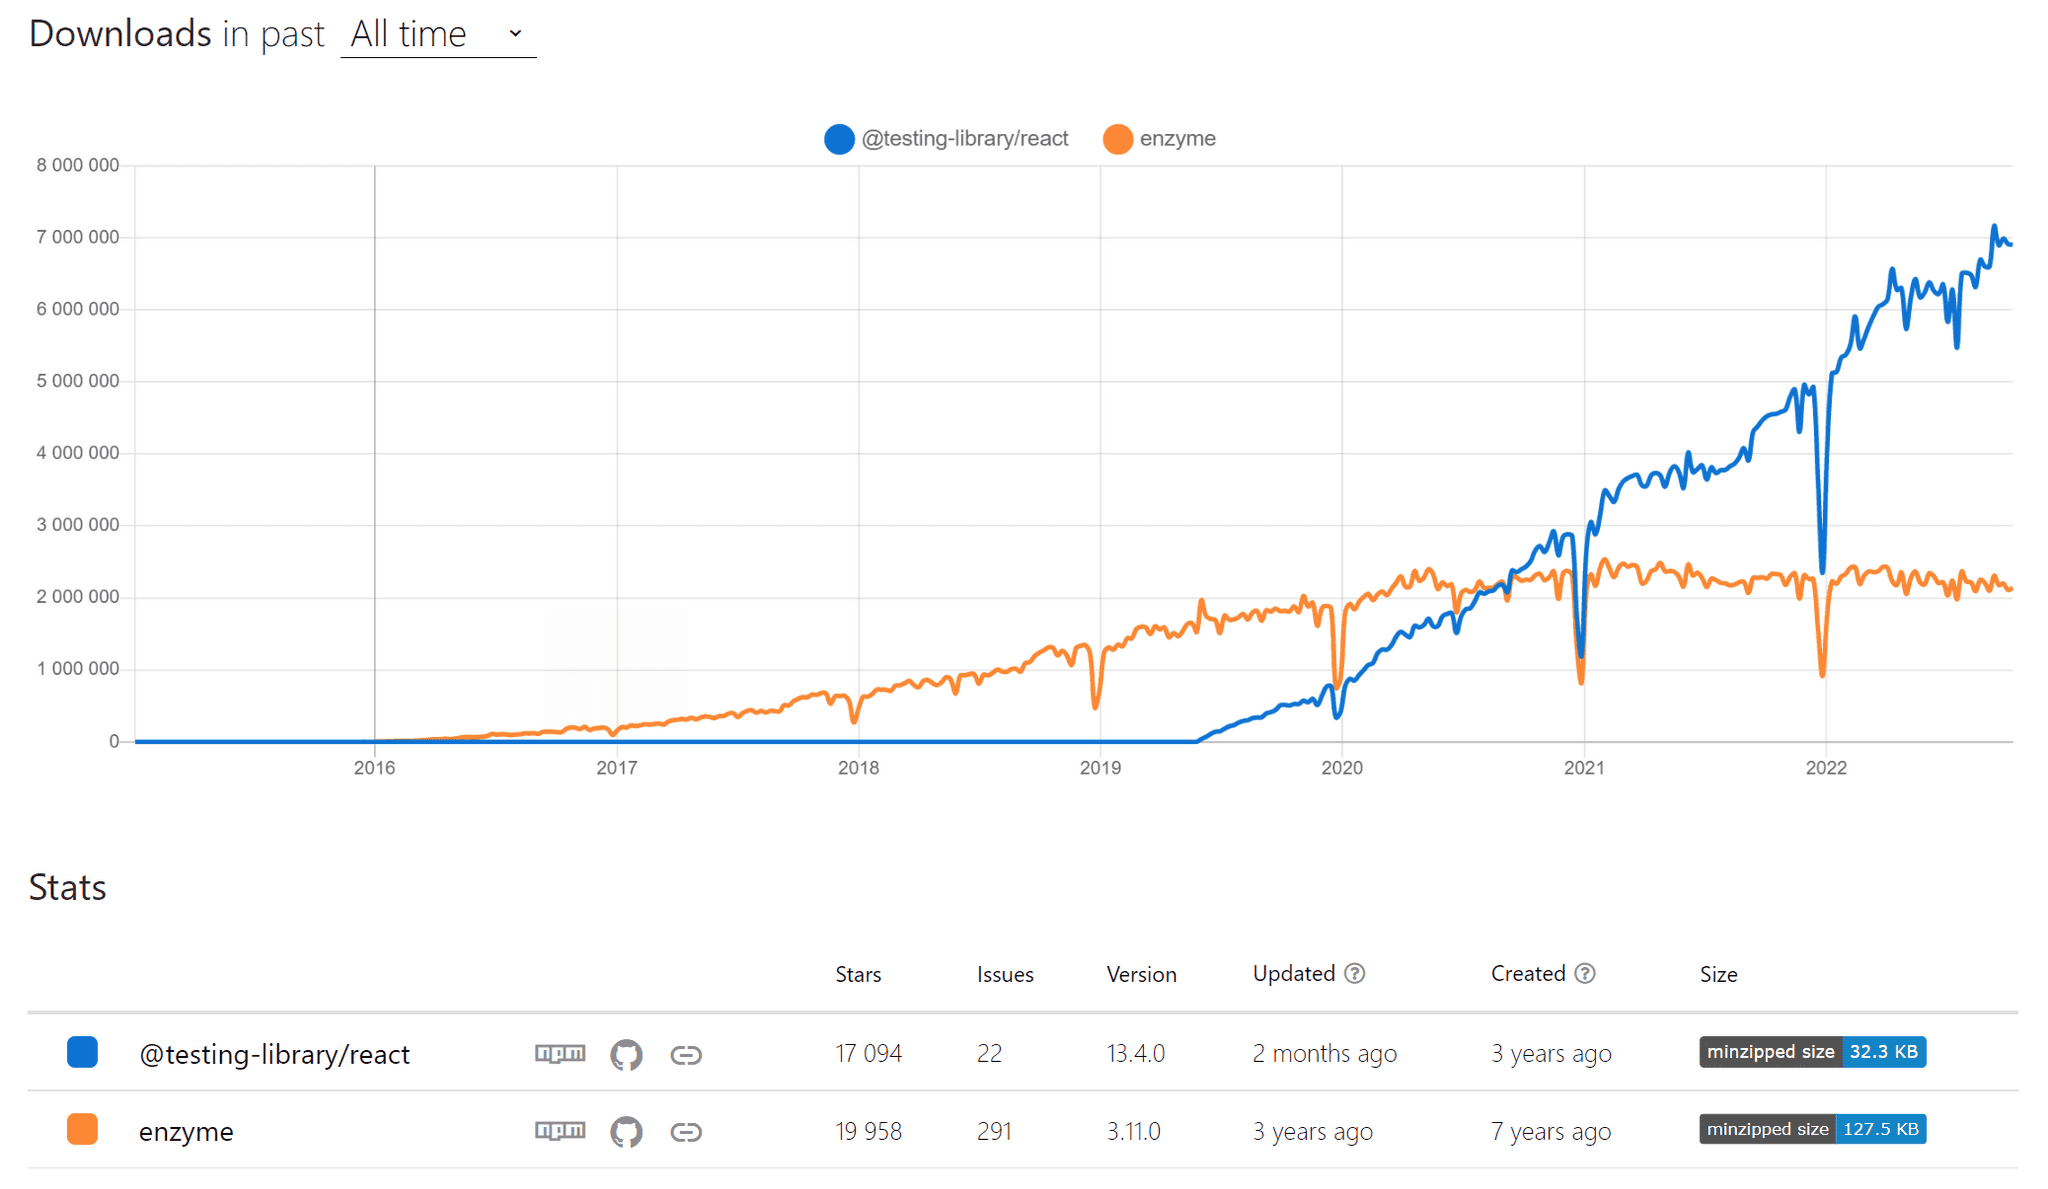Viewport: 2048px width, 1189px height.
Task: Click the blue color marker for @testing-library/react
Action: coord(82,1051)
